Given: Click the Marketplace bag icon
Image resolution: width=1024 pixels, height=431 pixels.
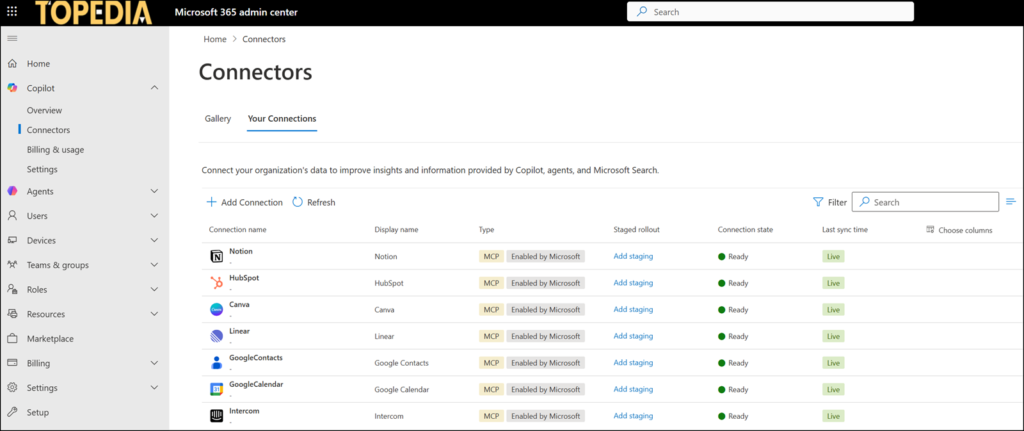Looking at the screenshot, I should point(12,339).
